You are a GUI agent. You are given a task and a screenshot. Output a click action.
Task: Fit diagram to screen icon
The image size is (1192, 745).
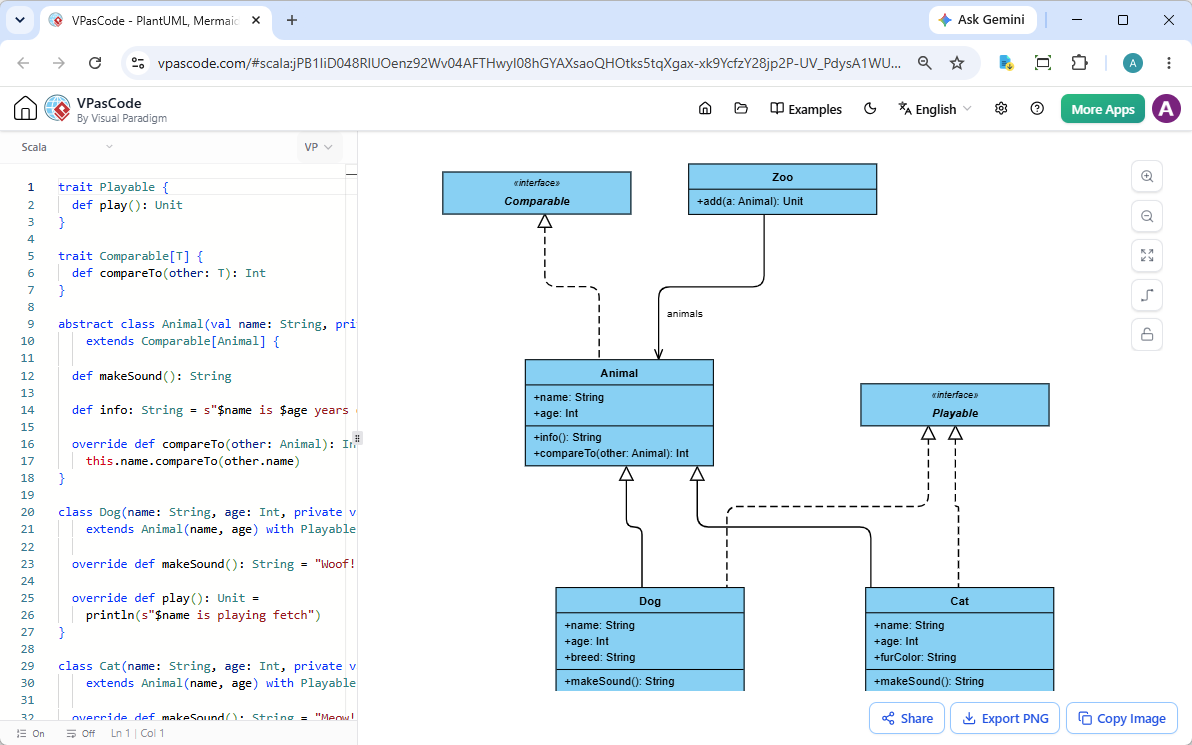click(1147, 255)
